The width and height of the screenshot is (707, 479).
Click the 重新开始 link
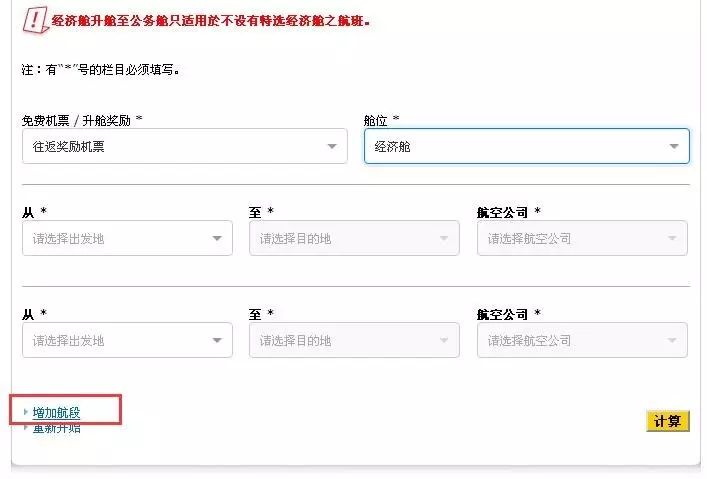pyautogui.click(x=56, y=428)
